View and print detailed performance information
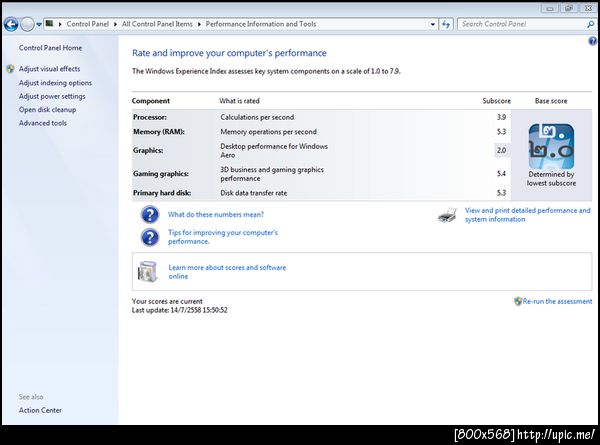 click(528, 215)
